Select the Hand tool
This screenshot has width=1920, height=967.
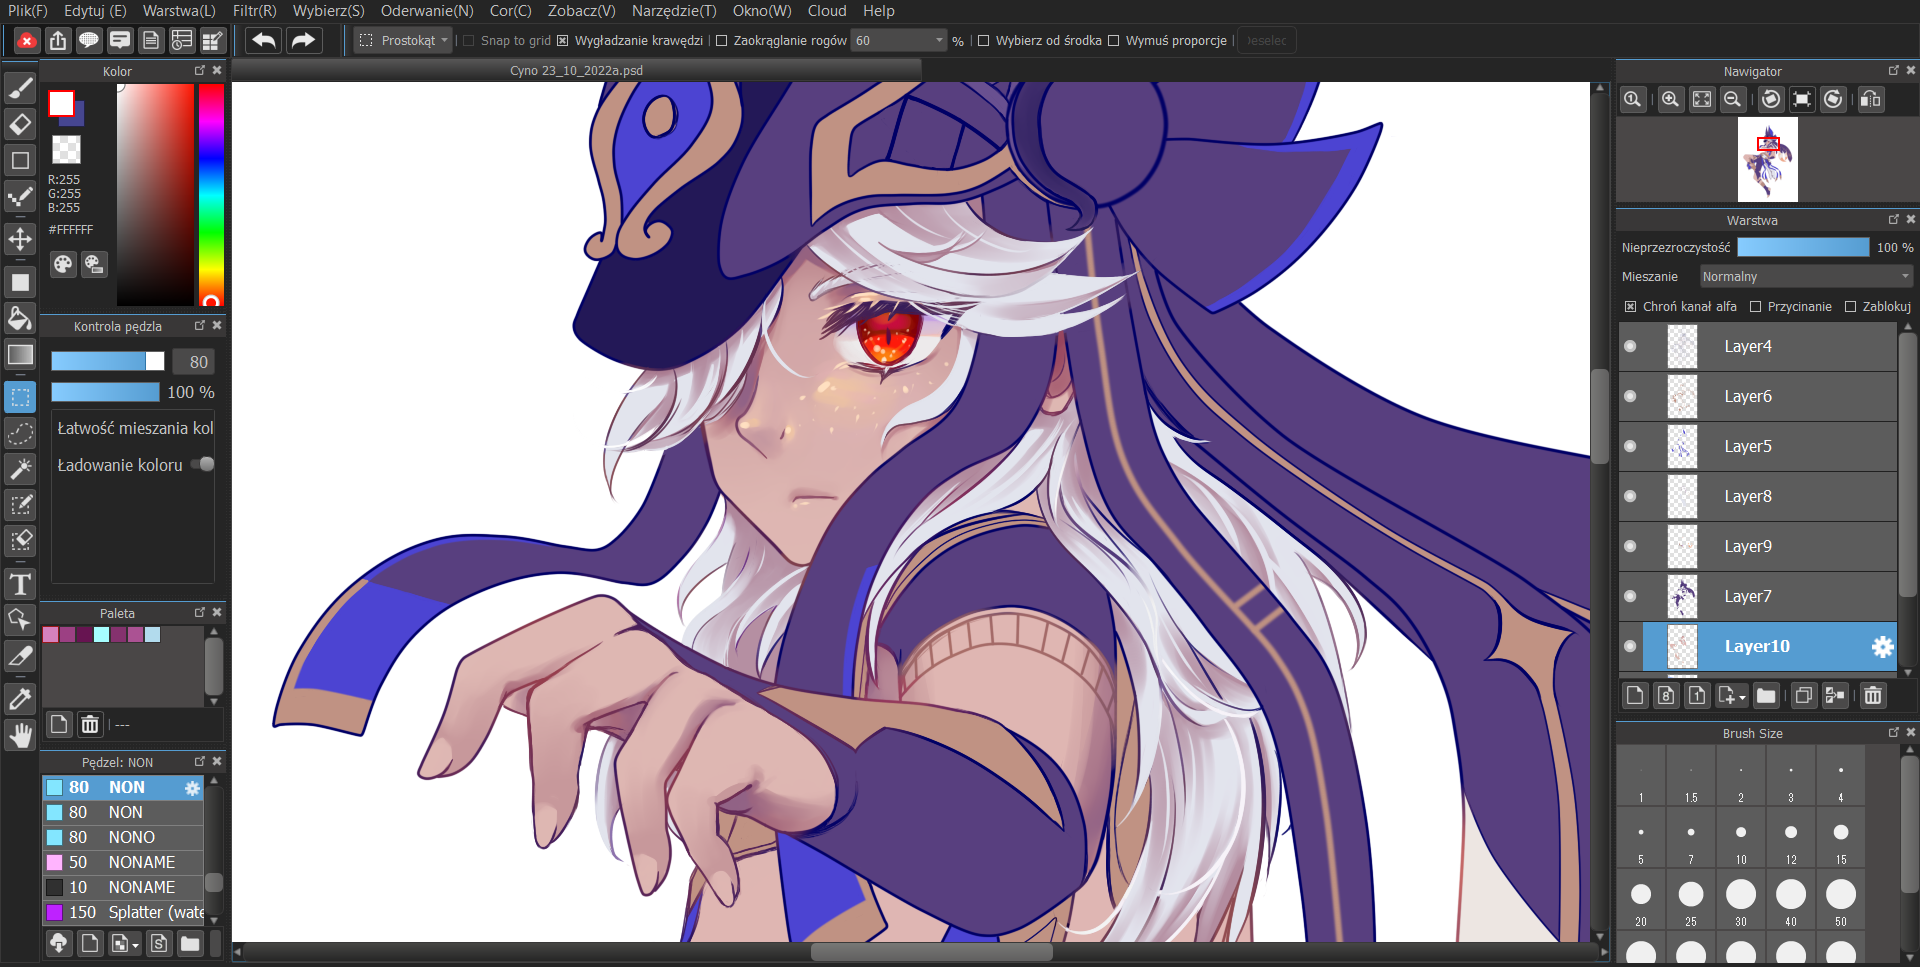click(20, 735)
